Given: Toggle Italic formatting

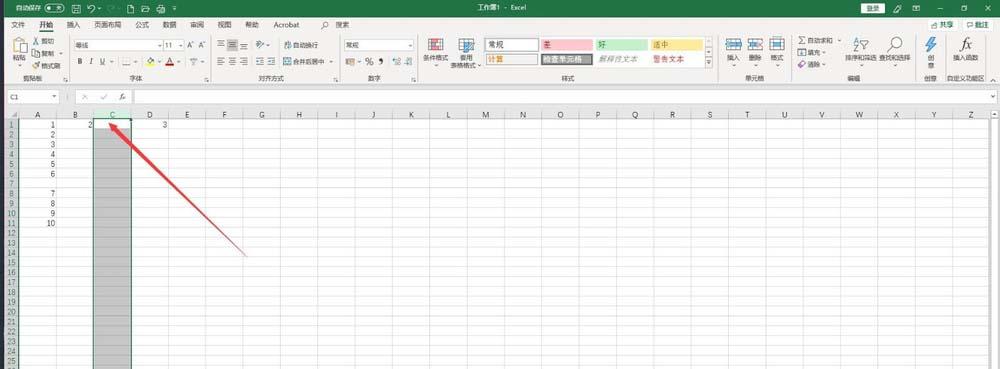Looking at the screenshot, I should (x=91, y=62).
